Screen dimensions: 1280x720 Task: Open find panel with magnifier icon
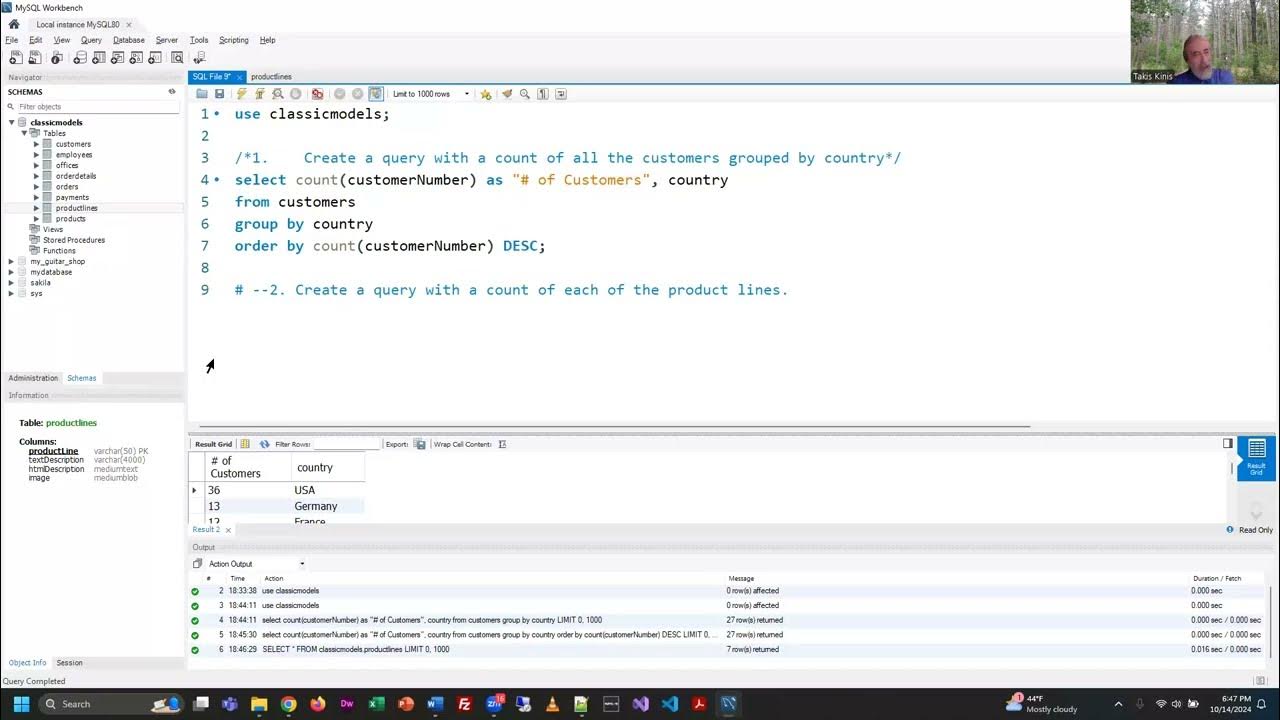525,94
